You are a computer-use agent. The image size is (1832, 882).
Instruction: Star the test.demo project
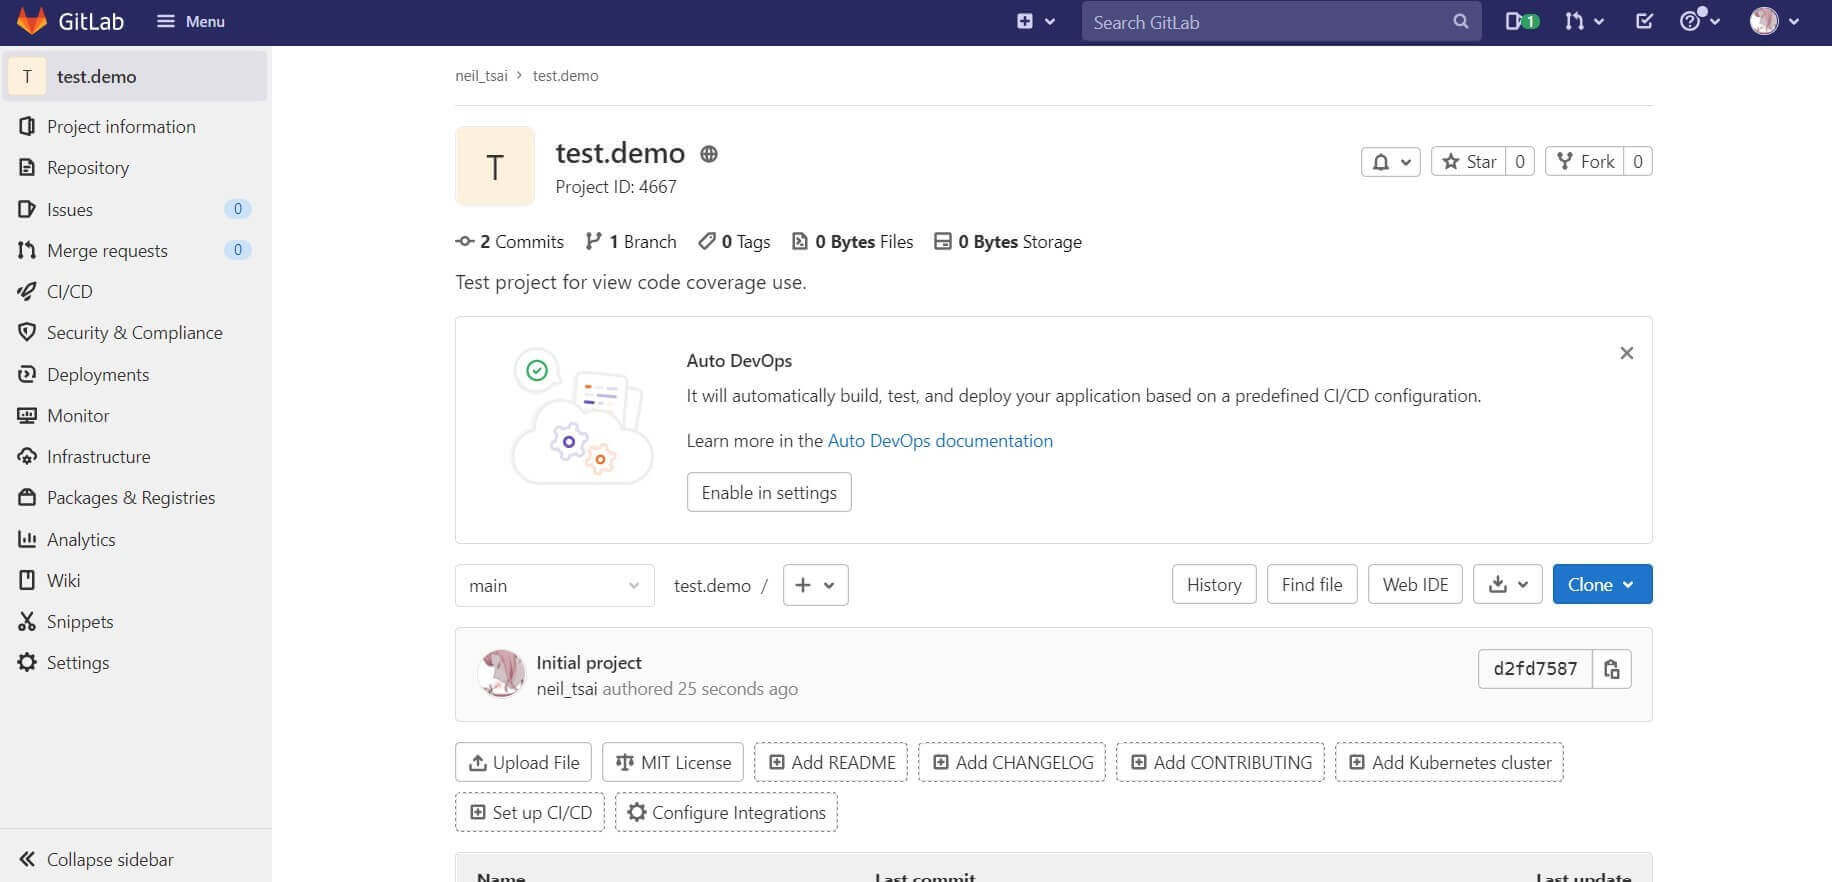click(x=1469, y=162)
